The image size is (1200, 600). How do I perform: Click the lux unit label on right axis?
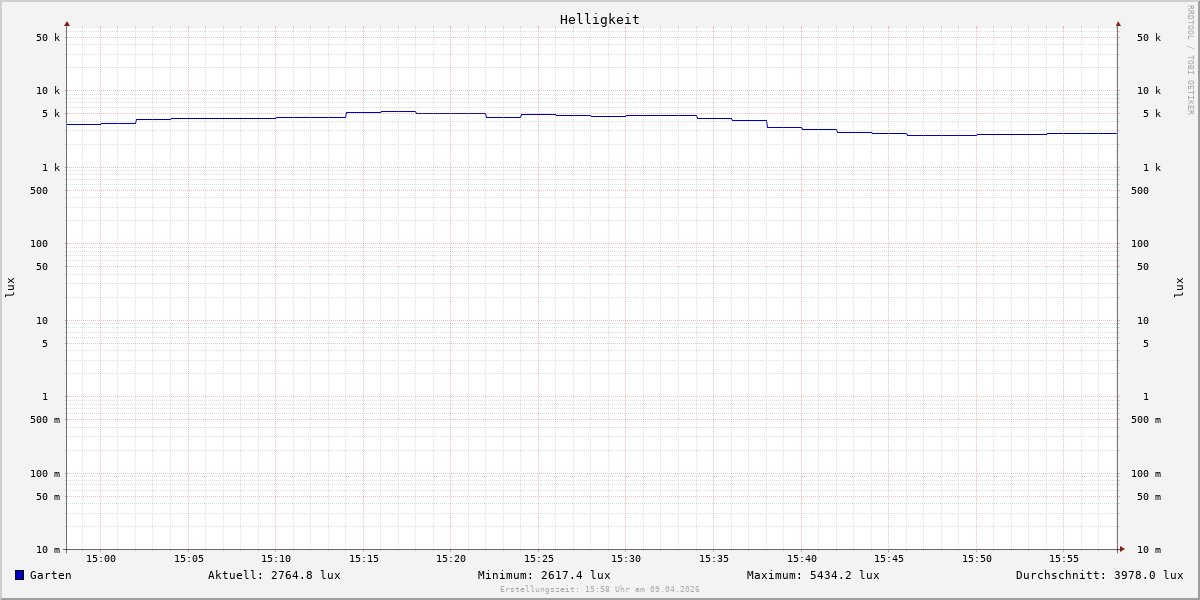[x=1179, y=287]
